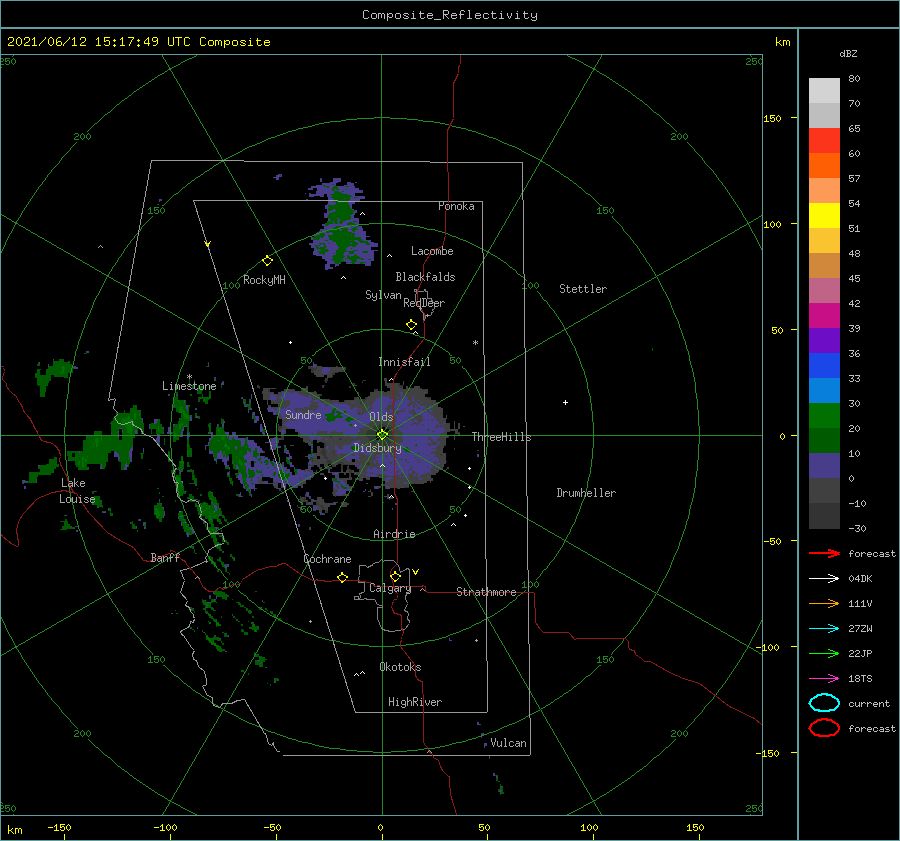Click the RockyMH label
Viewport: 900px width, 841px height.
pyautogui.click(x=264, y=280)
